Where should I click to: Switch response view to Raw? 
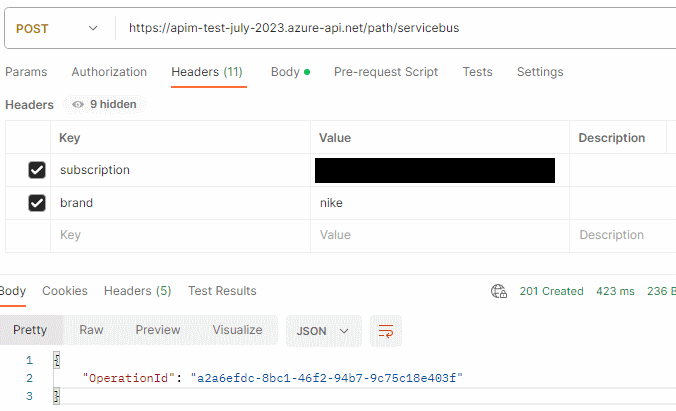[x=91, y=330]
